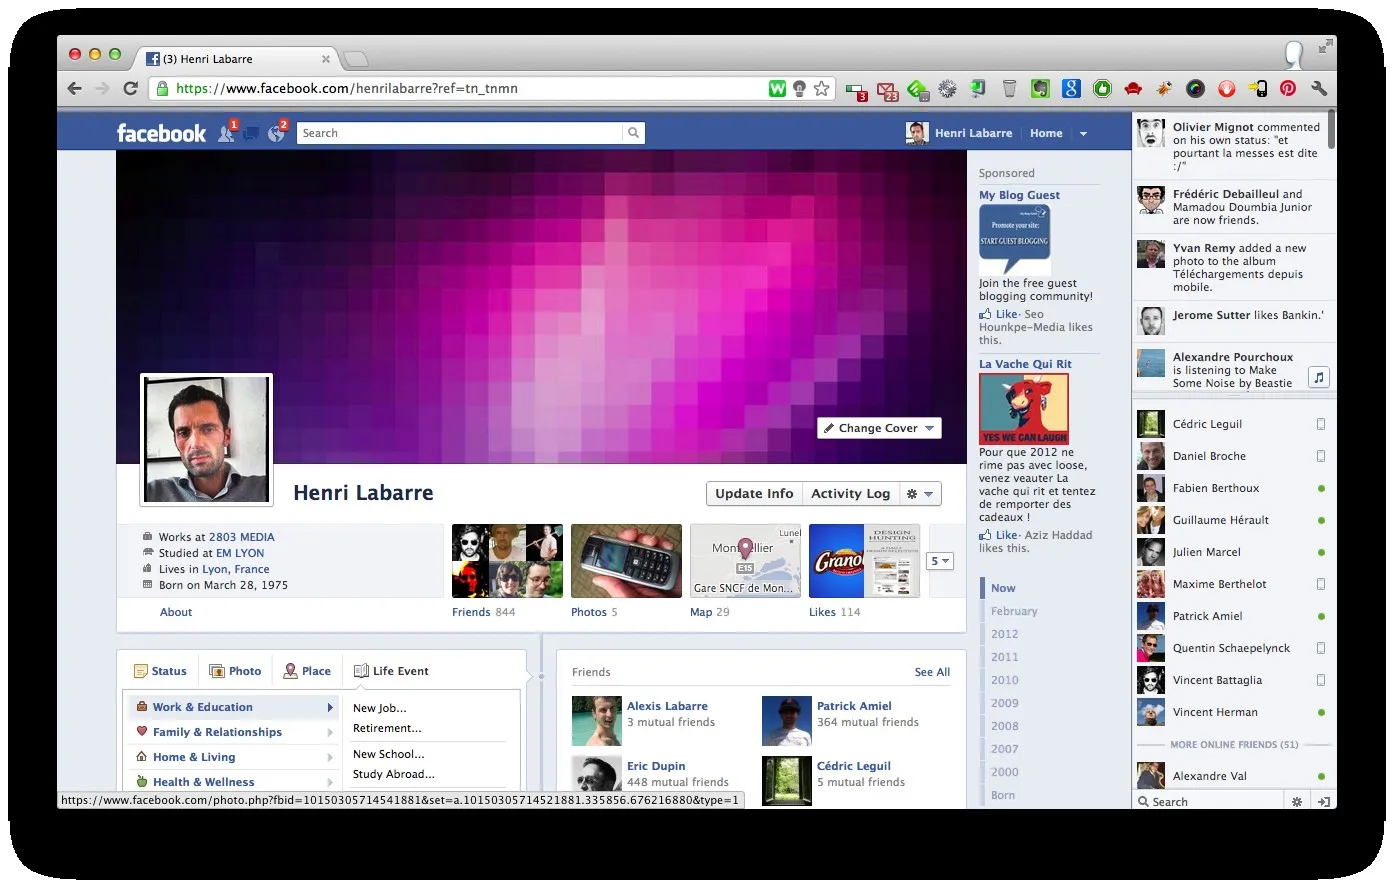Open a new browser tab

[x=355, y=59]
